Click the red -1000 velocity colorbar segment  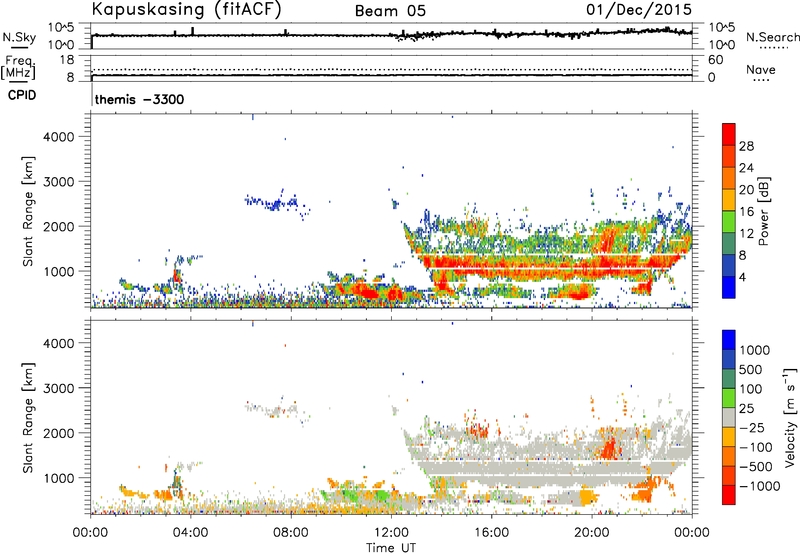[x=729, y=495]
